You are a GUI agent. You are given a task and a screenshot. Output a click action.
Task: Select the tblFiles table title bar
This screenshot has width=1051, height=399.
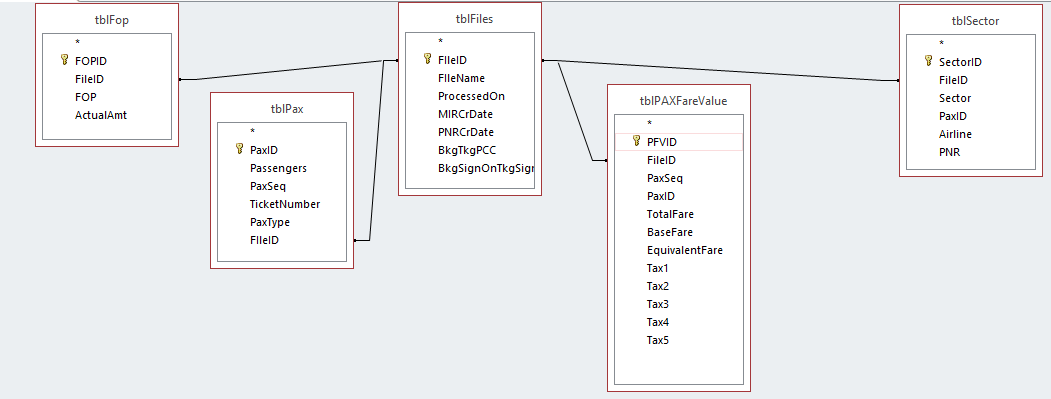[470, 19]
